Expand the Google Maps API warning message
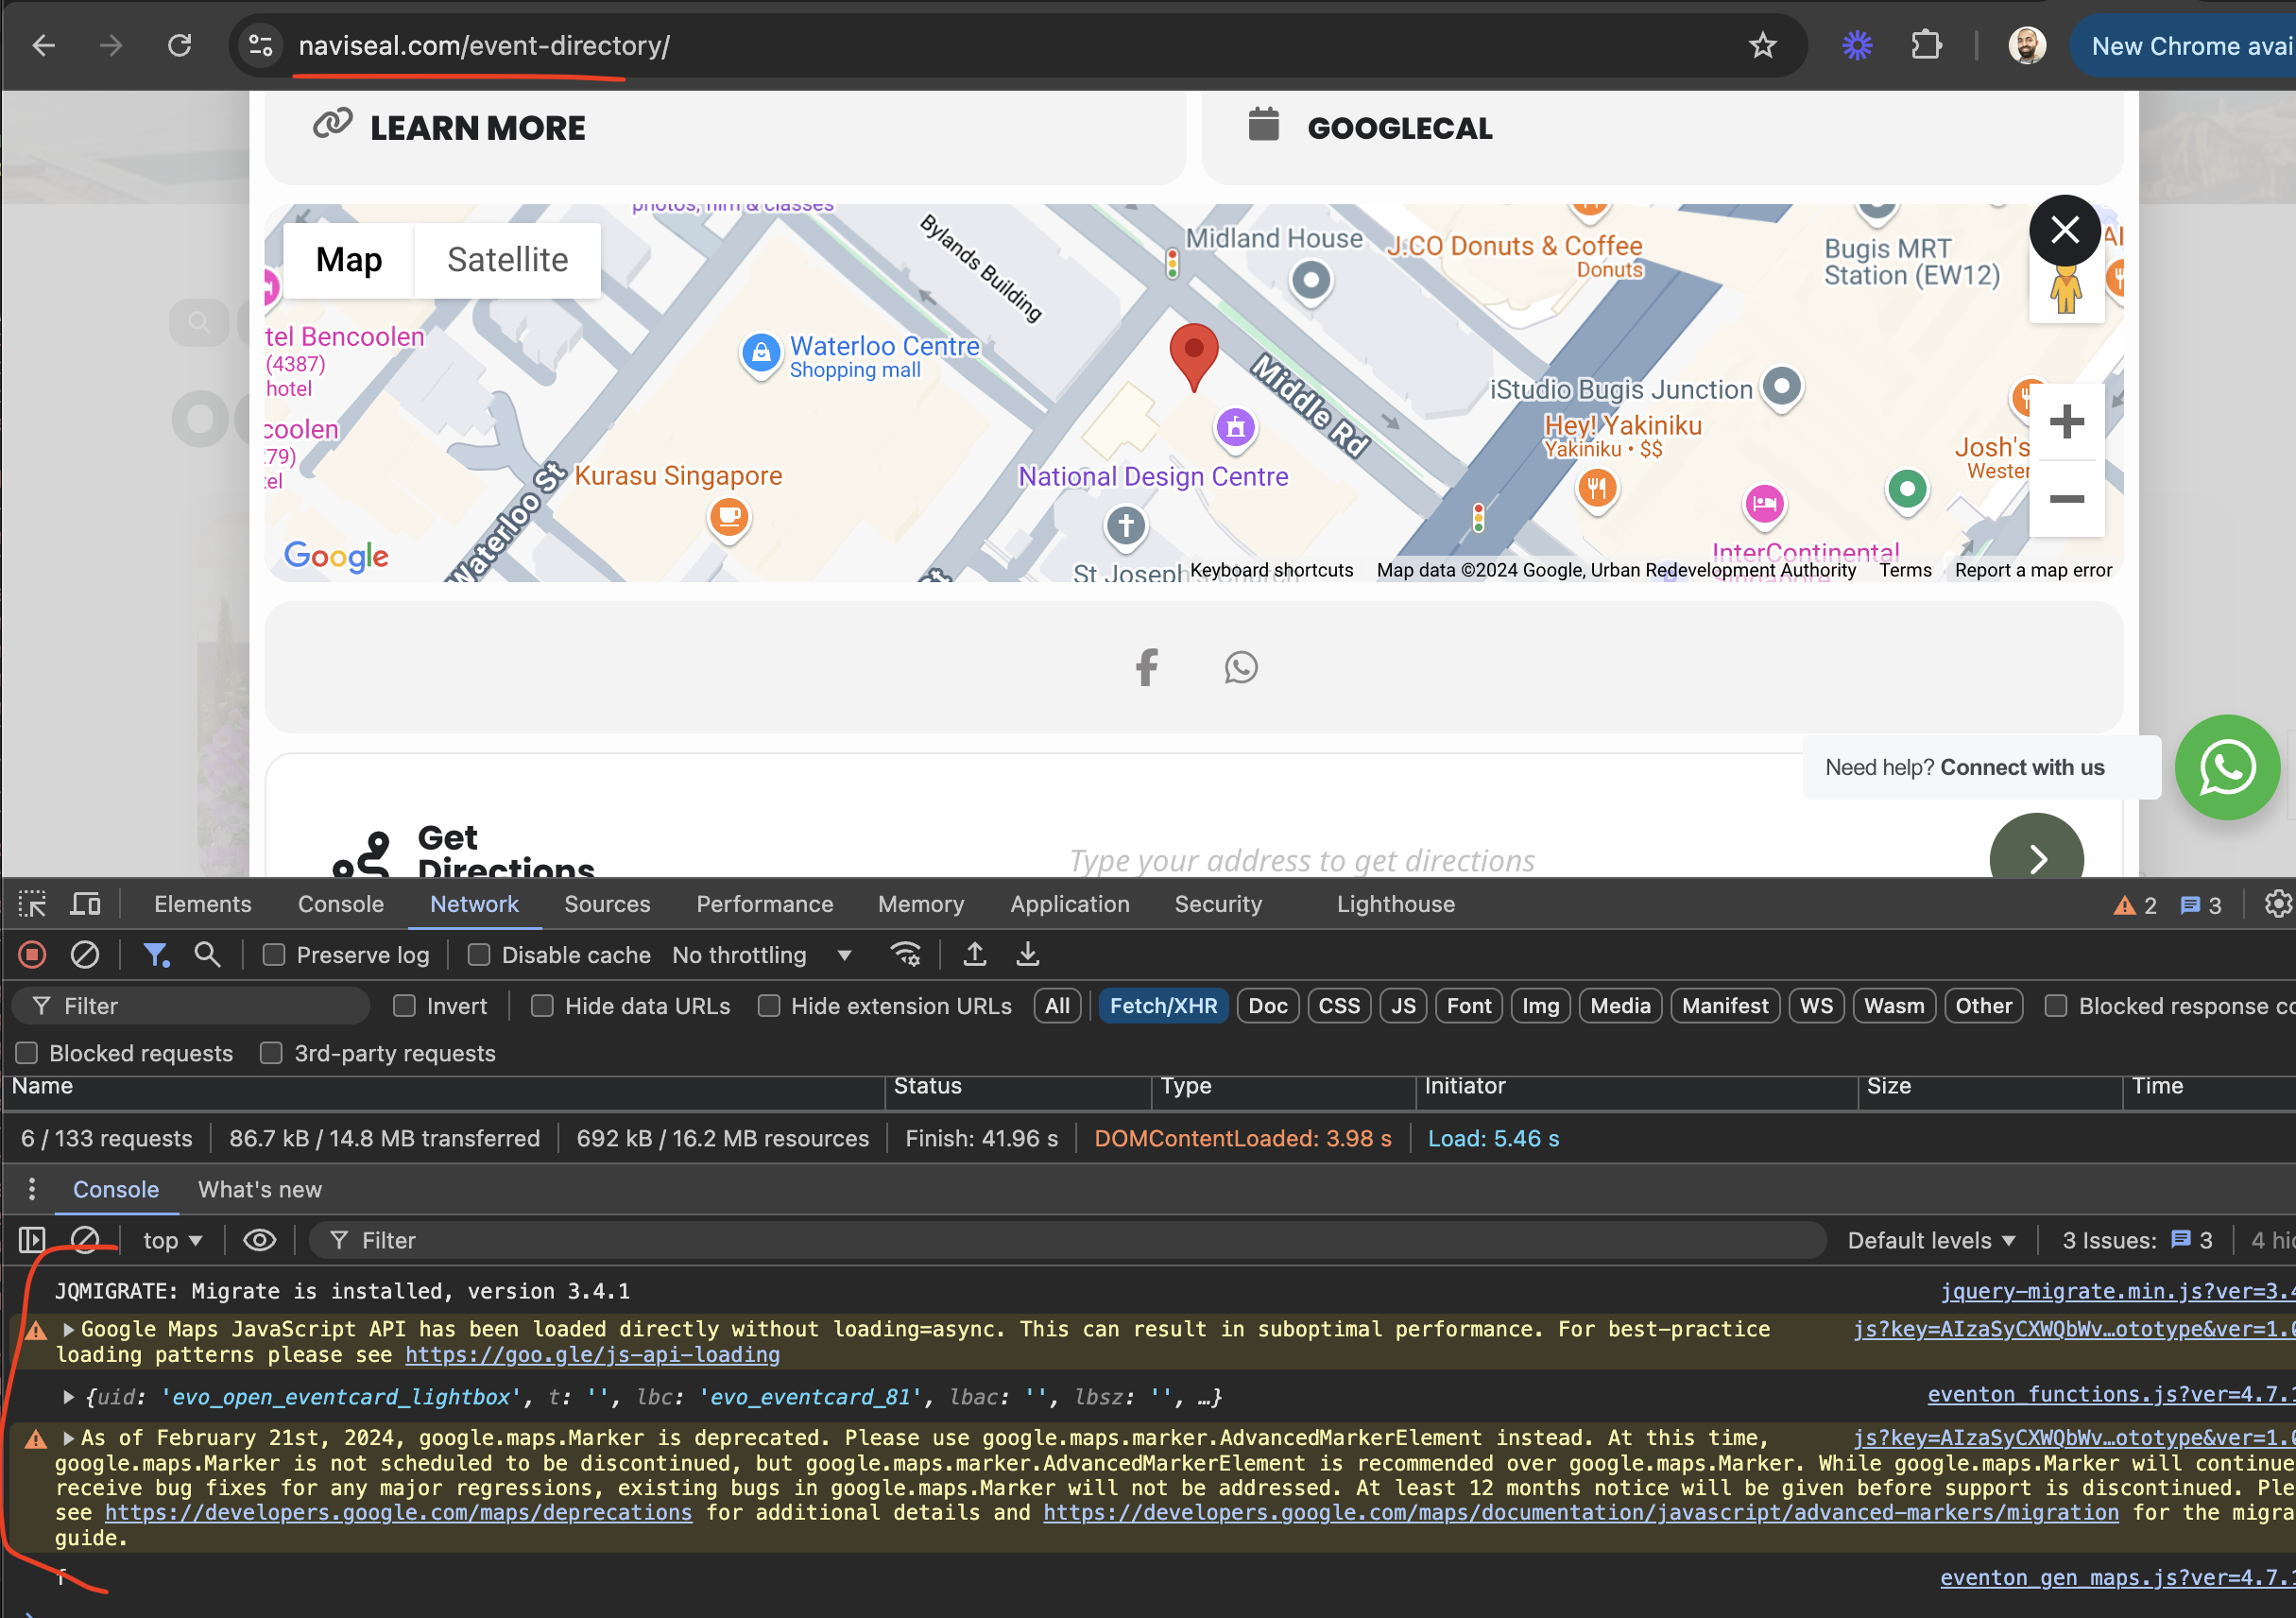Image resolution: width=2296 pixels, height=1618 pixels. point(69,1330)
